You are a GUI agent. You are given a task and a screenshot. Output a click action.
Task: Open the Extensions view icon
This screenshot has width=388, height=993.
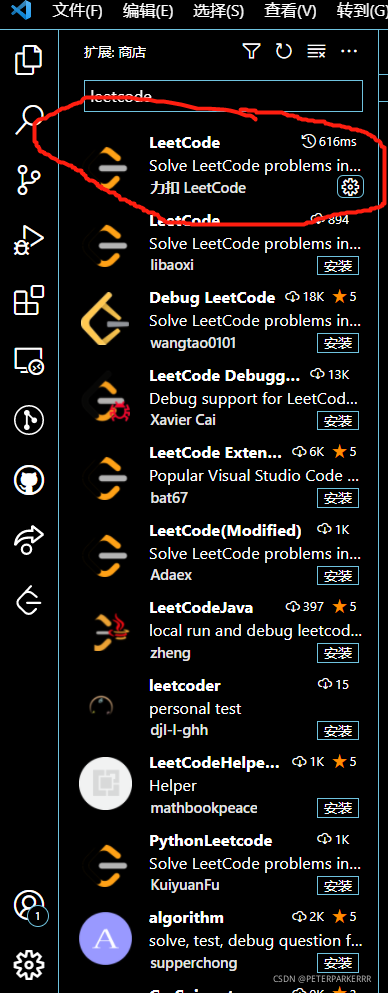point(28,300)
